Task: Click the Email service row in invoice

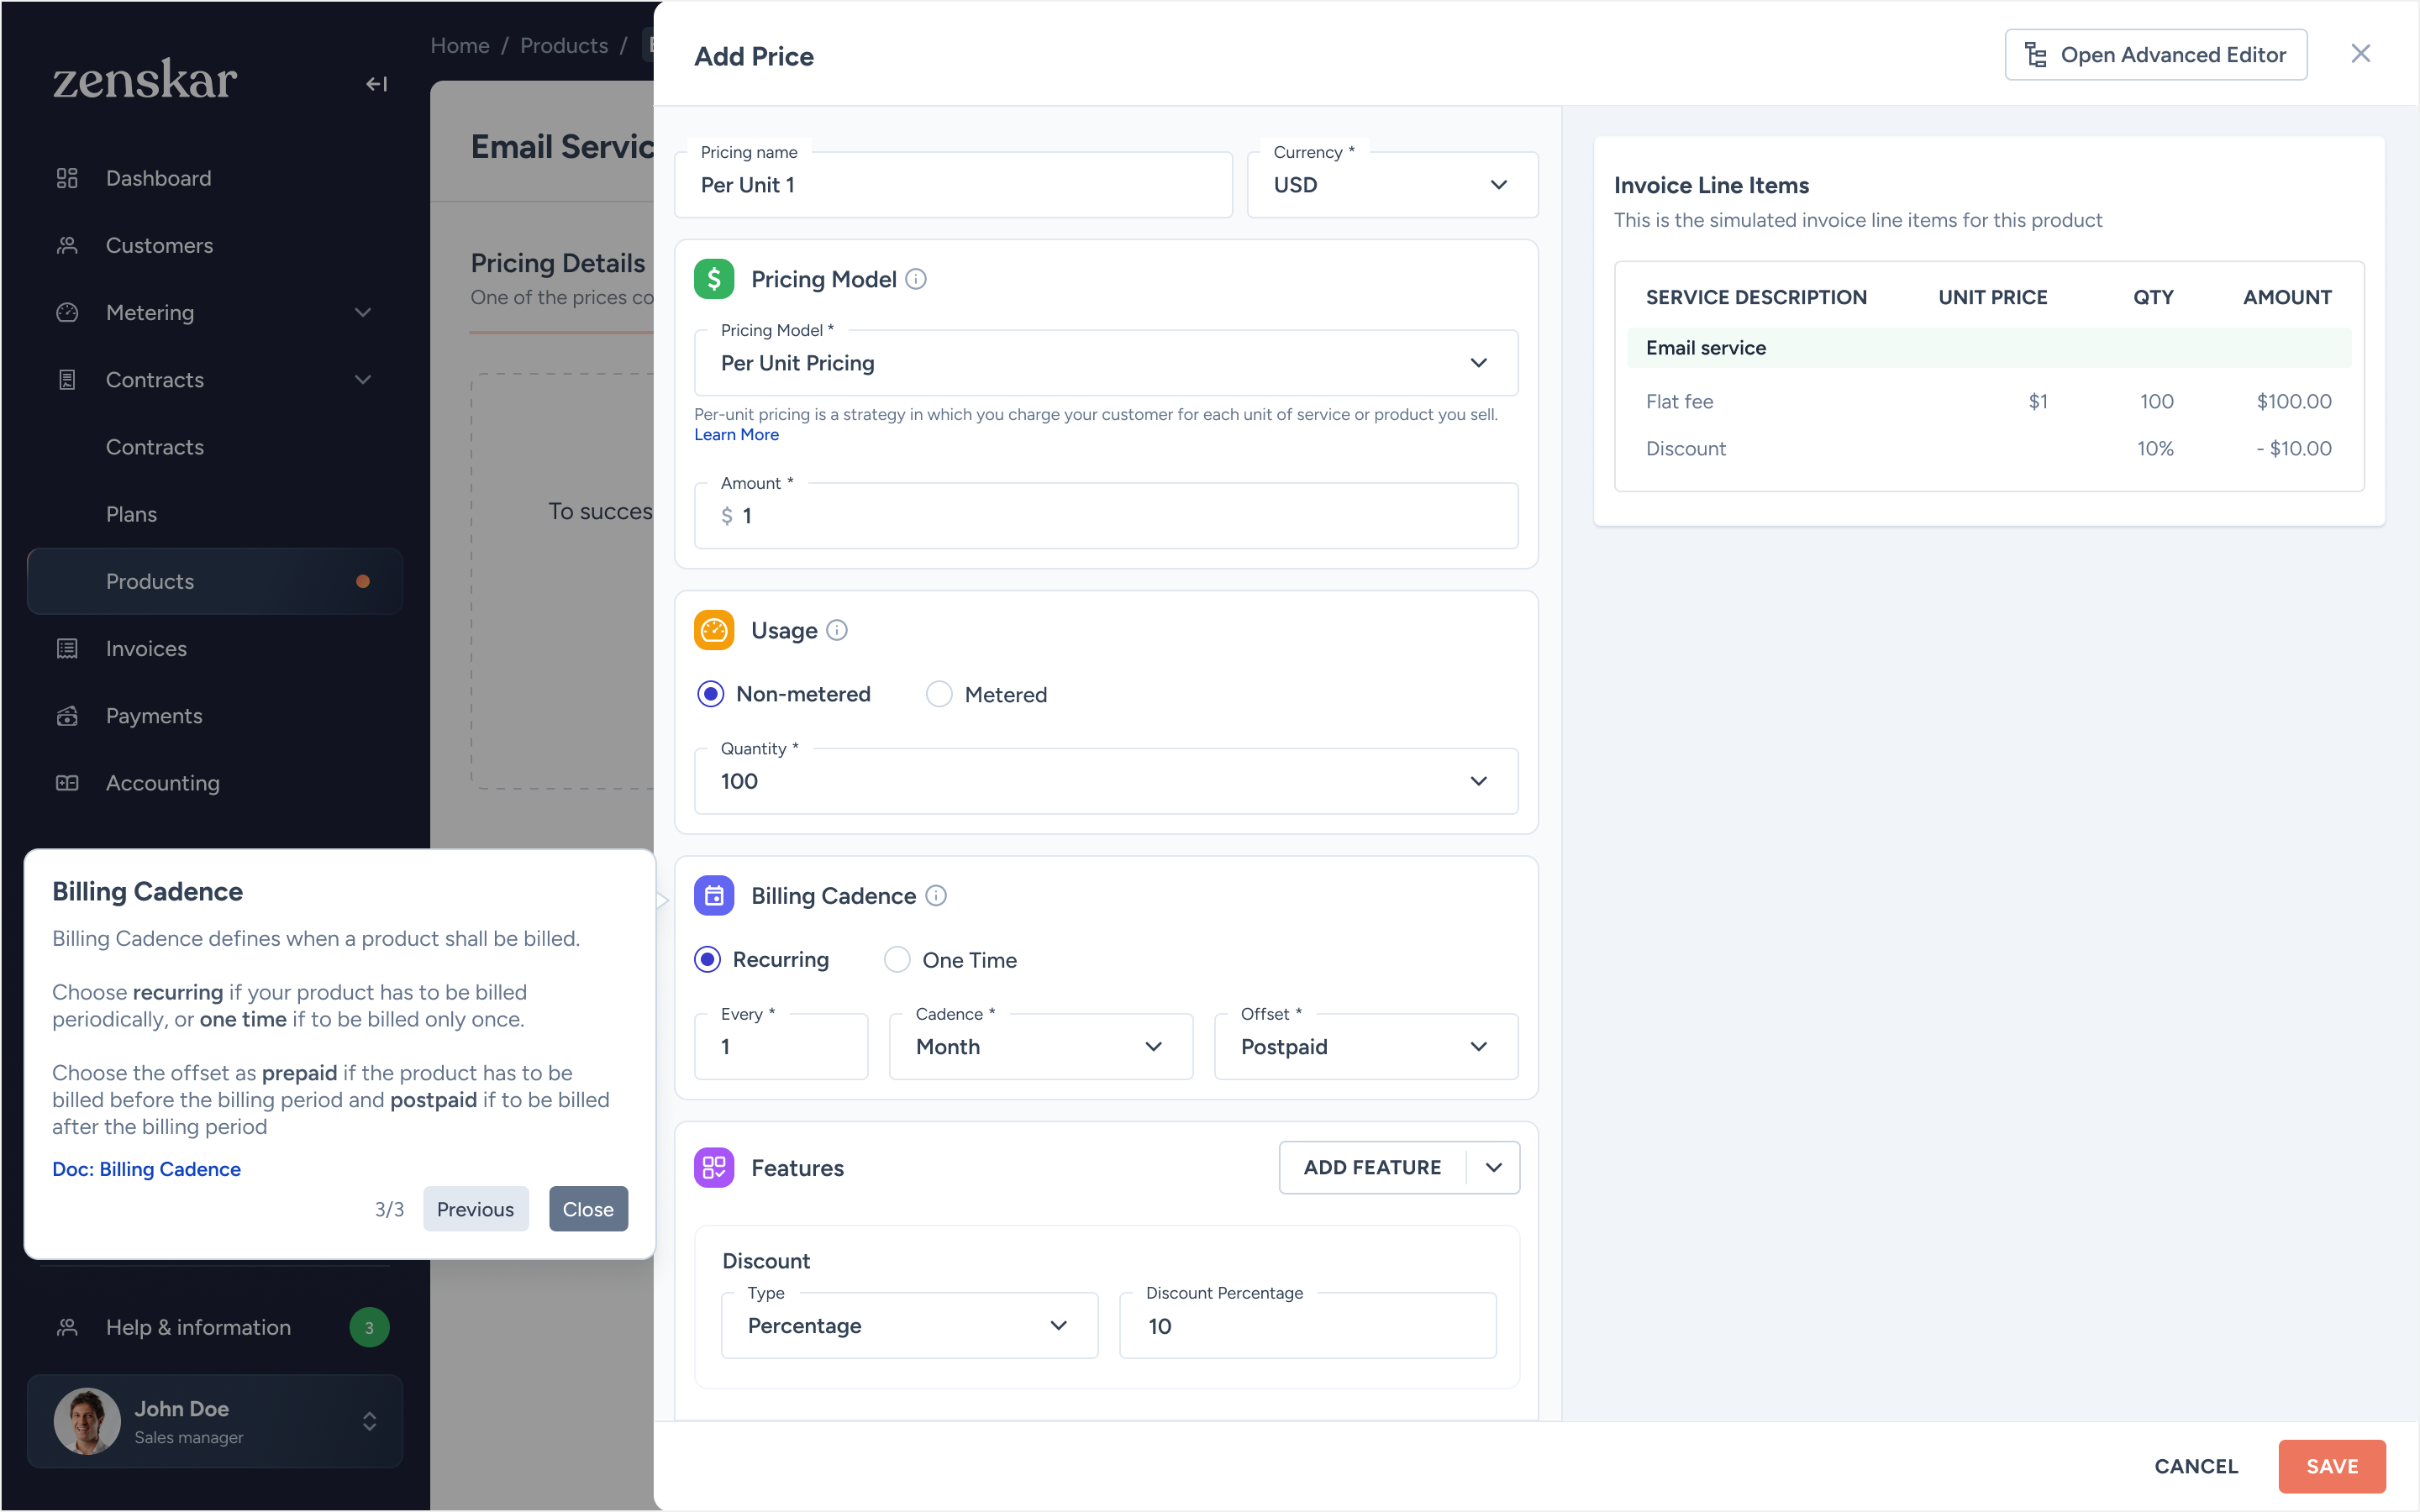Action: click(x=1989, y=348)
